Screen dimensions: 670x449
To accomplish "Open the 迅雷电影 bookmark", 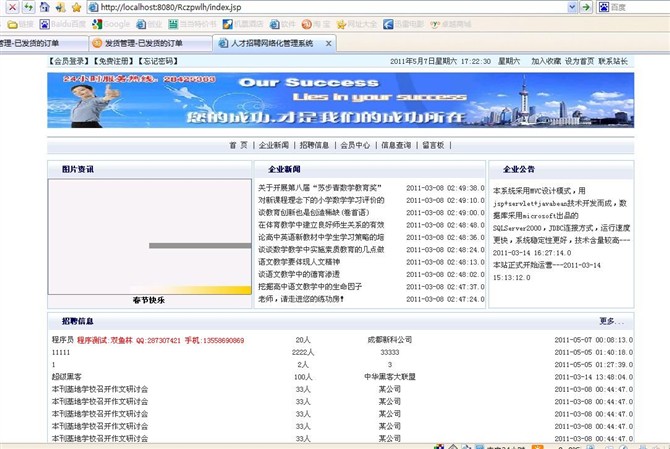I will pyautogui.click(x=403, y=24).
